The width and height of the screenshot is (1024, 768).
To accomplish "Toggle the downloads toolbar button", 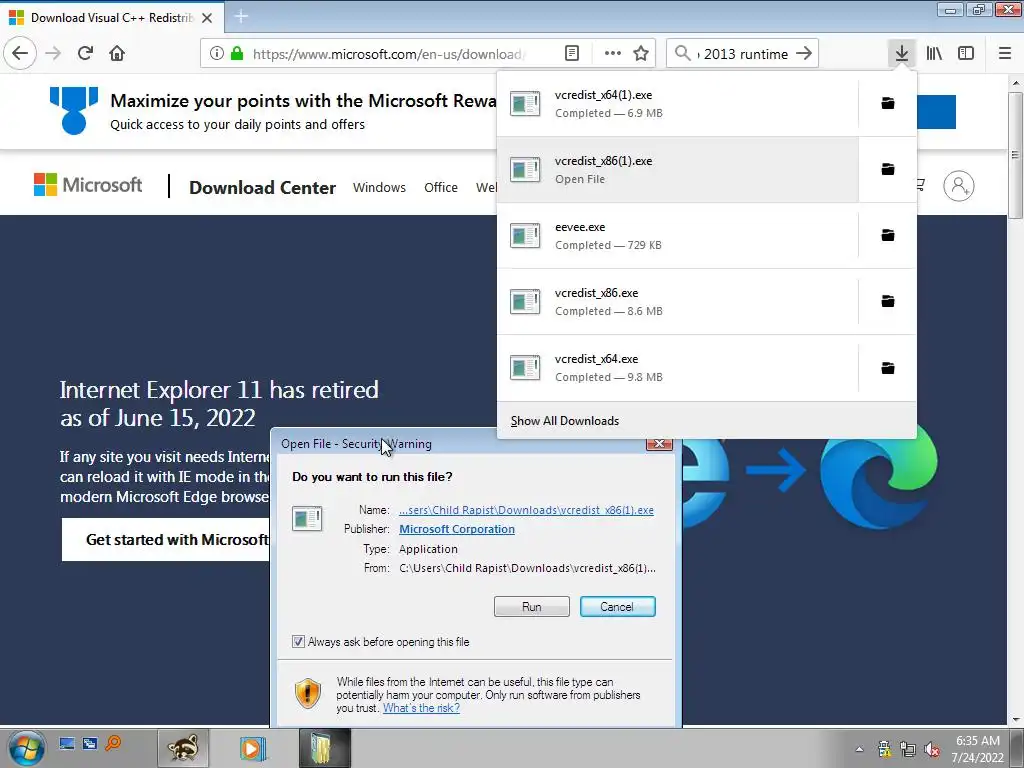I will pyautogui.click(x=901, y=53).
